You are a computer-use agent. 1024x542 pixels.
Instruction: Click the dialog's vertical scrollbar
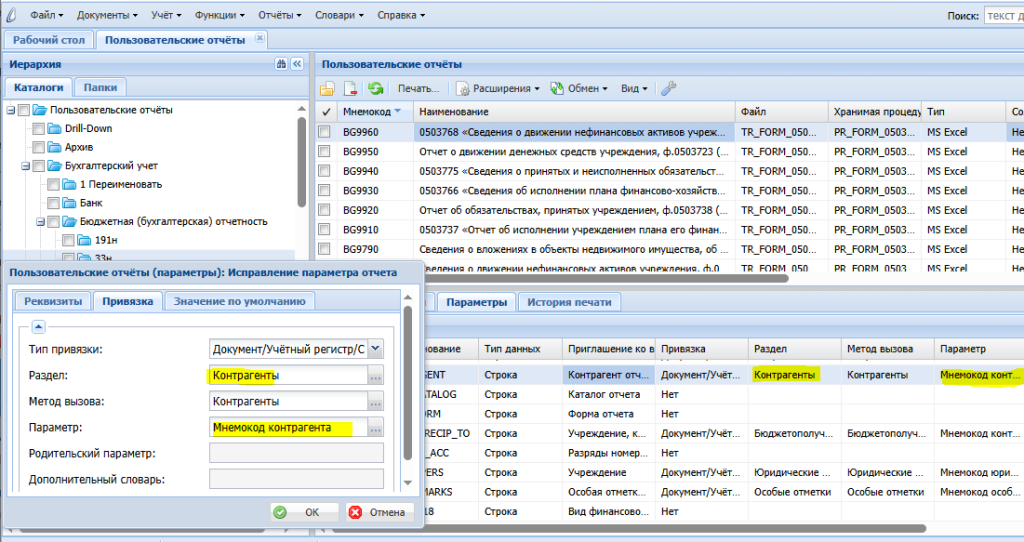click(408, 383)
